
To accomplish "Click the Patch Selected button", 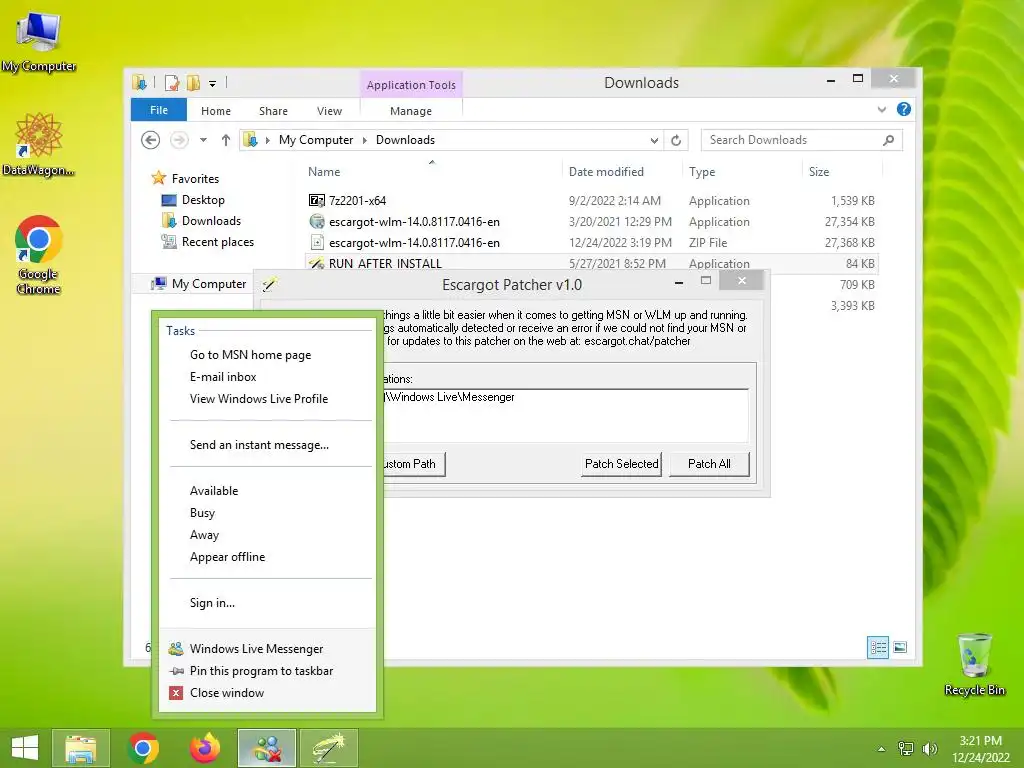I will 621,464.
